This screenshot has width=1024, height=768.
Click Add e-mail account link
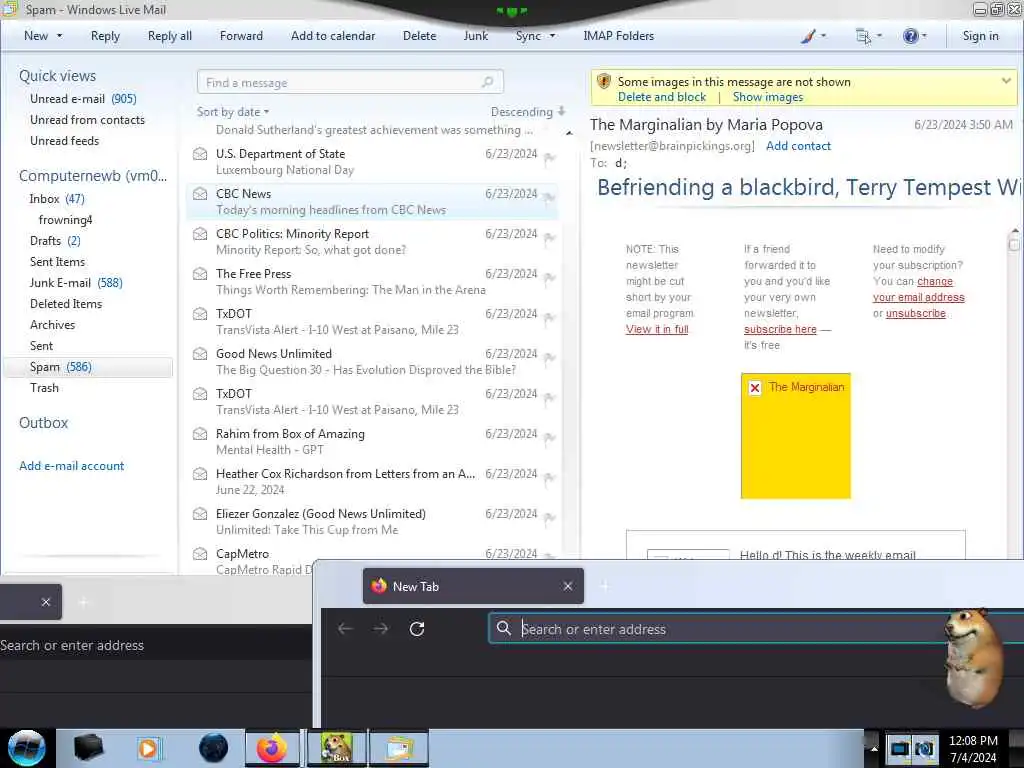[72, 466]
